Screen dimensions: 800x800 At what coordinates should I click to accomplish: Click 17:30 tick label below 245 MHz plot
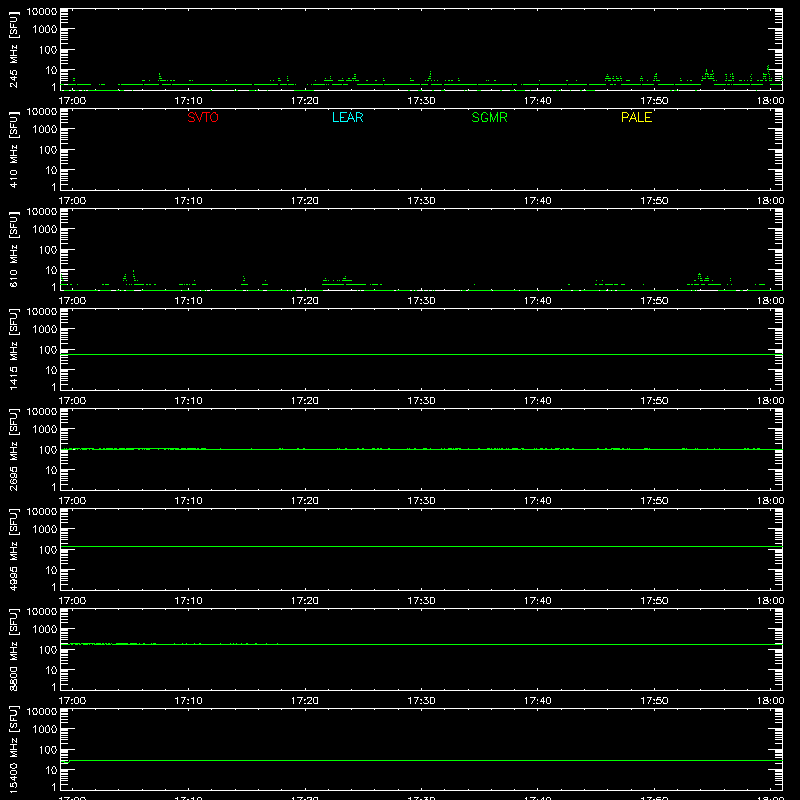(x=421, y=101)
